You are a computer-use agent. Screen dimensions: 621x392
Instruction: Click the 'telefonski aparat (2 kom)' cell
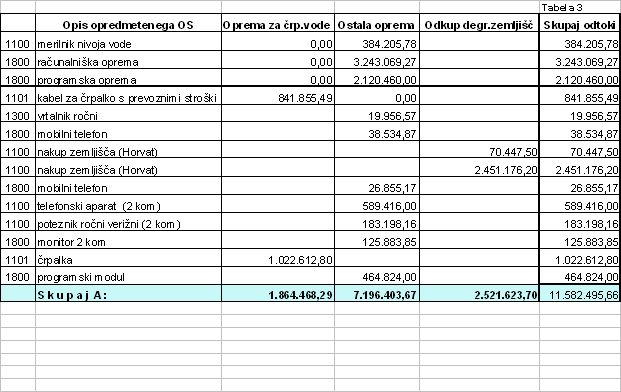coord(128,204)
